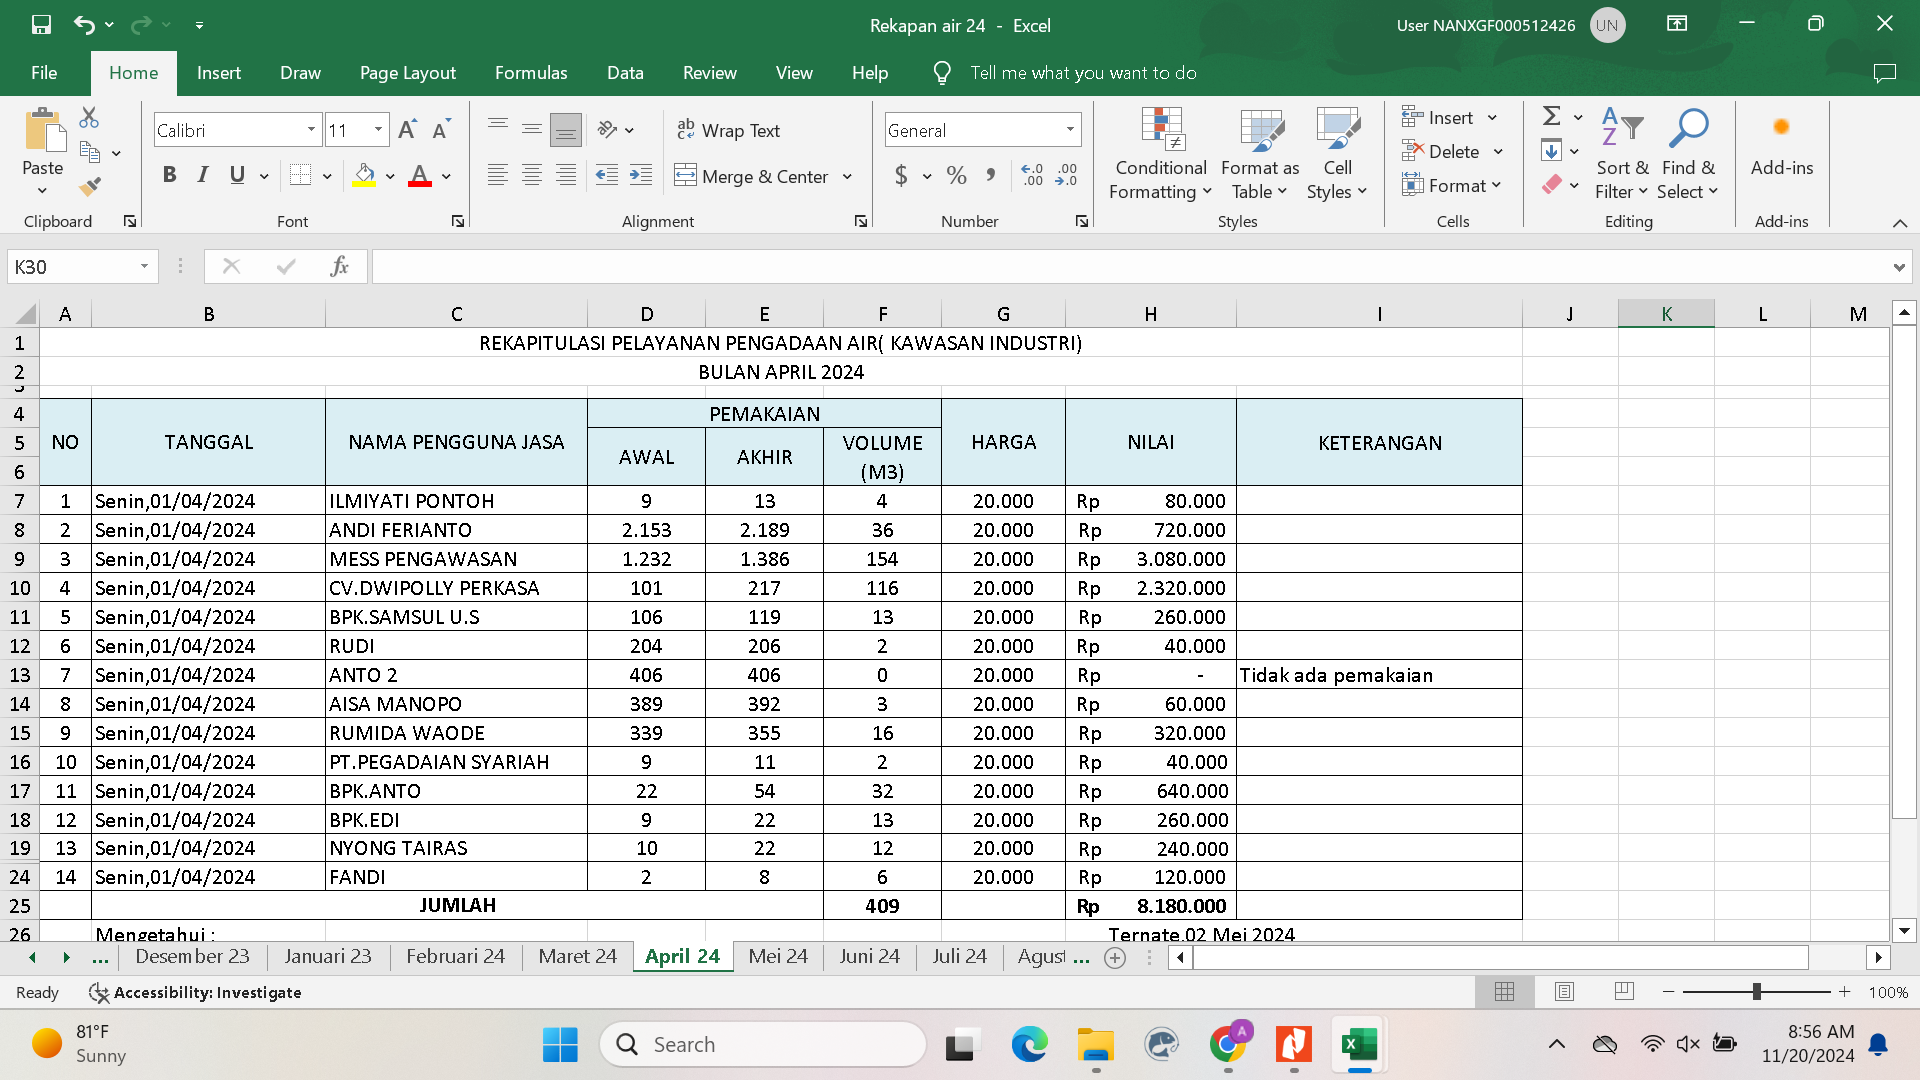1920x1080 pixels.
Task: Toggle Italic formatting
Action: pyautogui.click(x=203, y=176)
